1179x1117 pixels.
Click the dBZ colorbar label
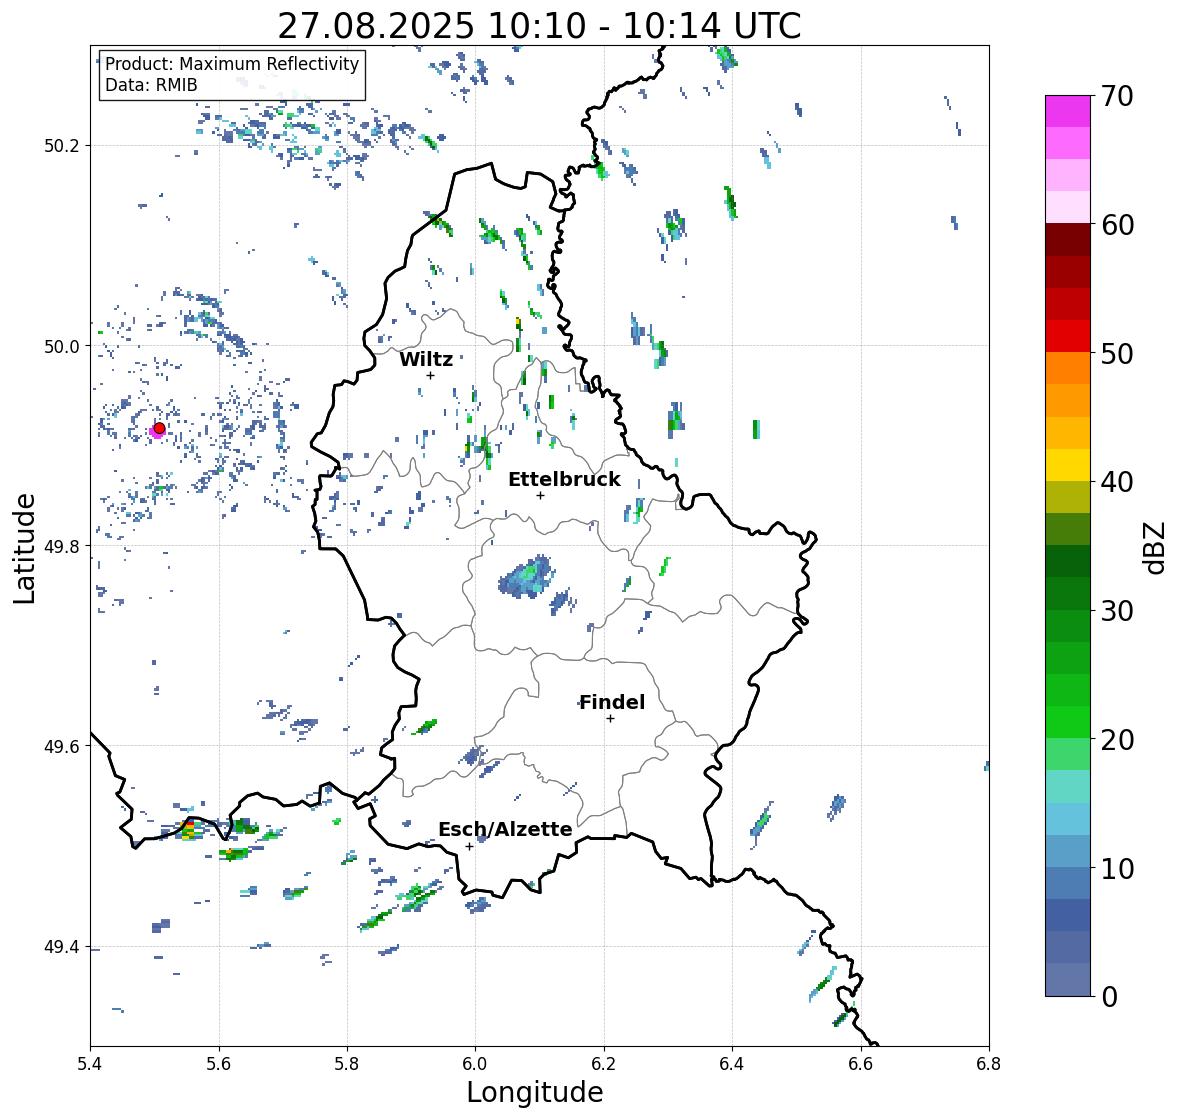[1156, 548]
